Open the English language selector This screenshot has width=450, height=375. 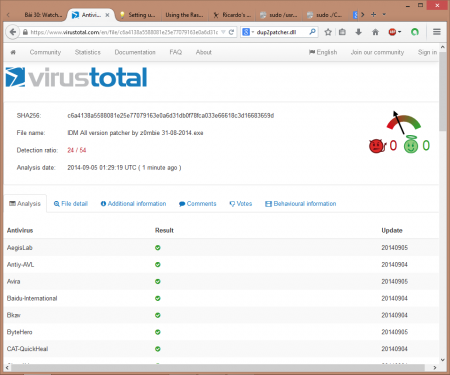323,52
